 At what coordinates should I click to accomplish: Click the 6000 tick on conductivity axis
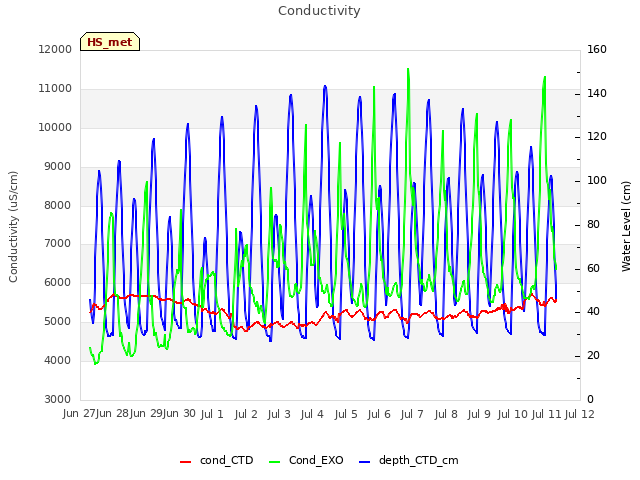tap(58, 282)
